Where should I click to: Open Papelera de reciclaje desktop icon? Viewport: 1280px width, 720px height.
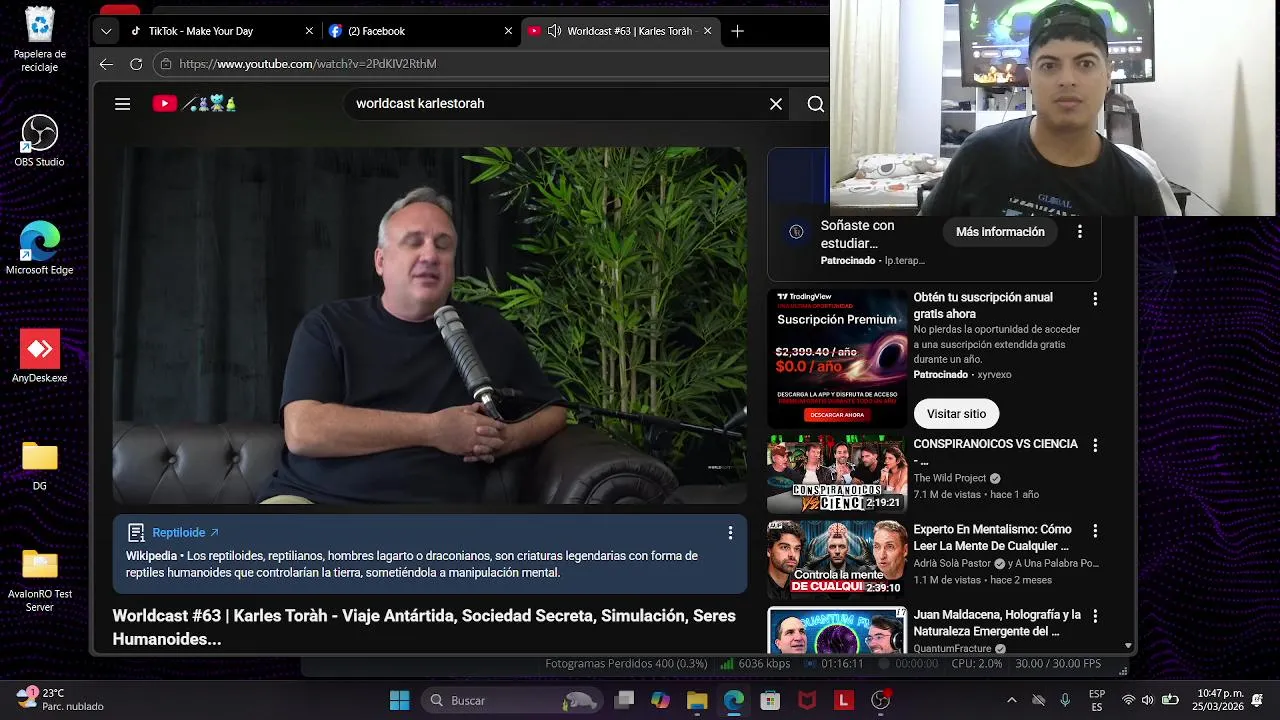click(40, 40)
